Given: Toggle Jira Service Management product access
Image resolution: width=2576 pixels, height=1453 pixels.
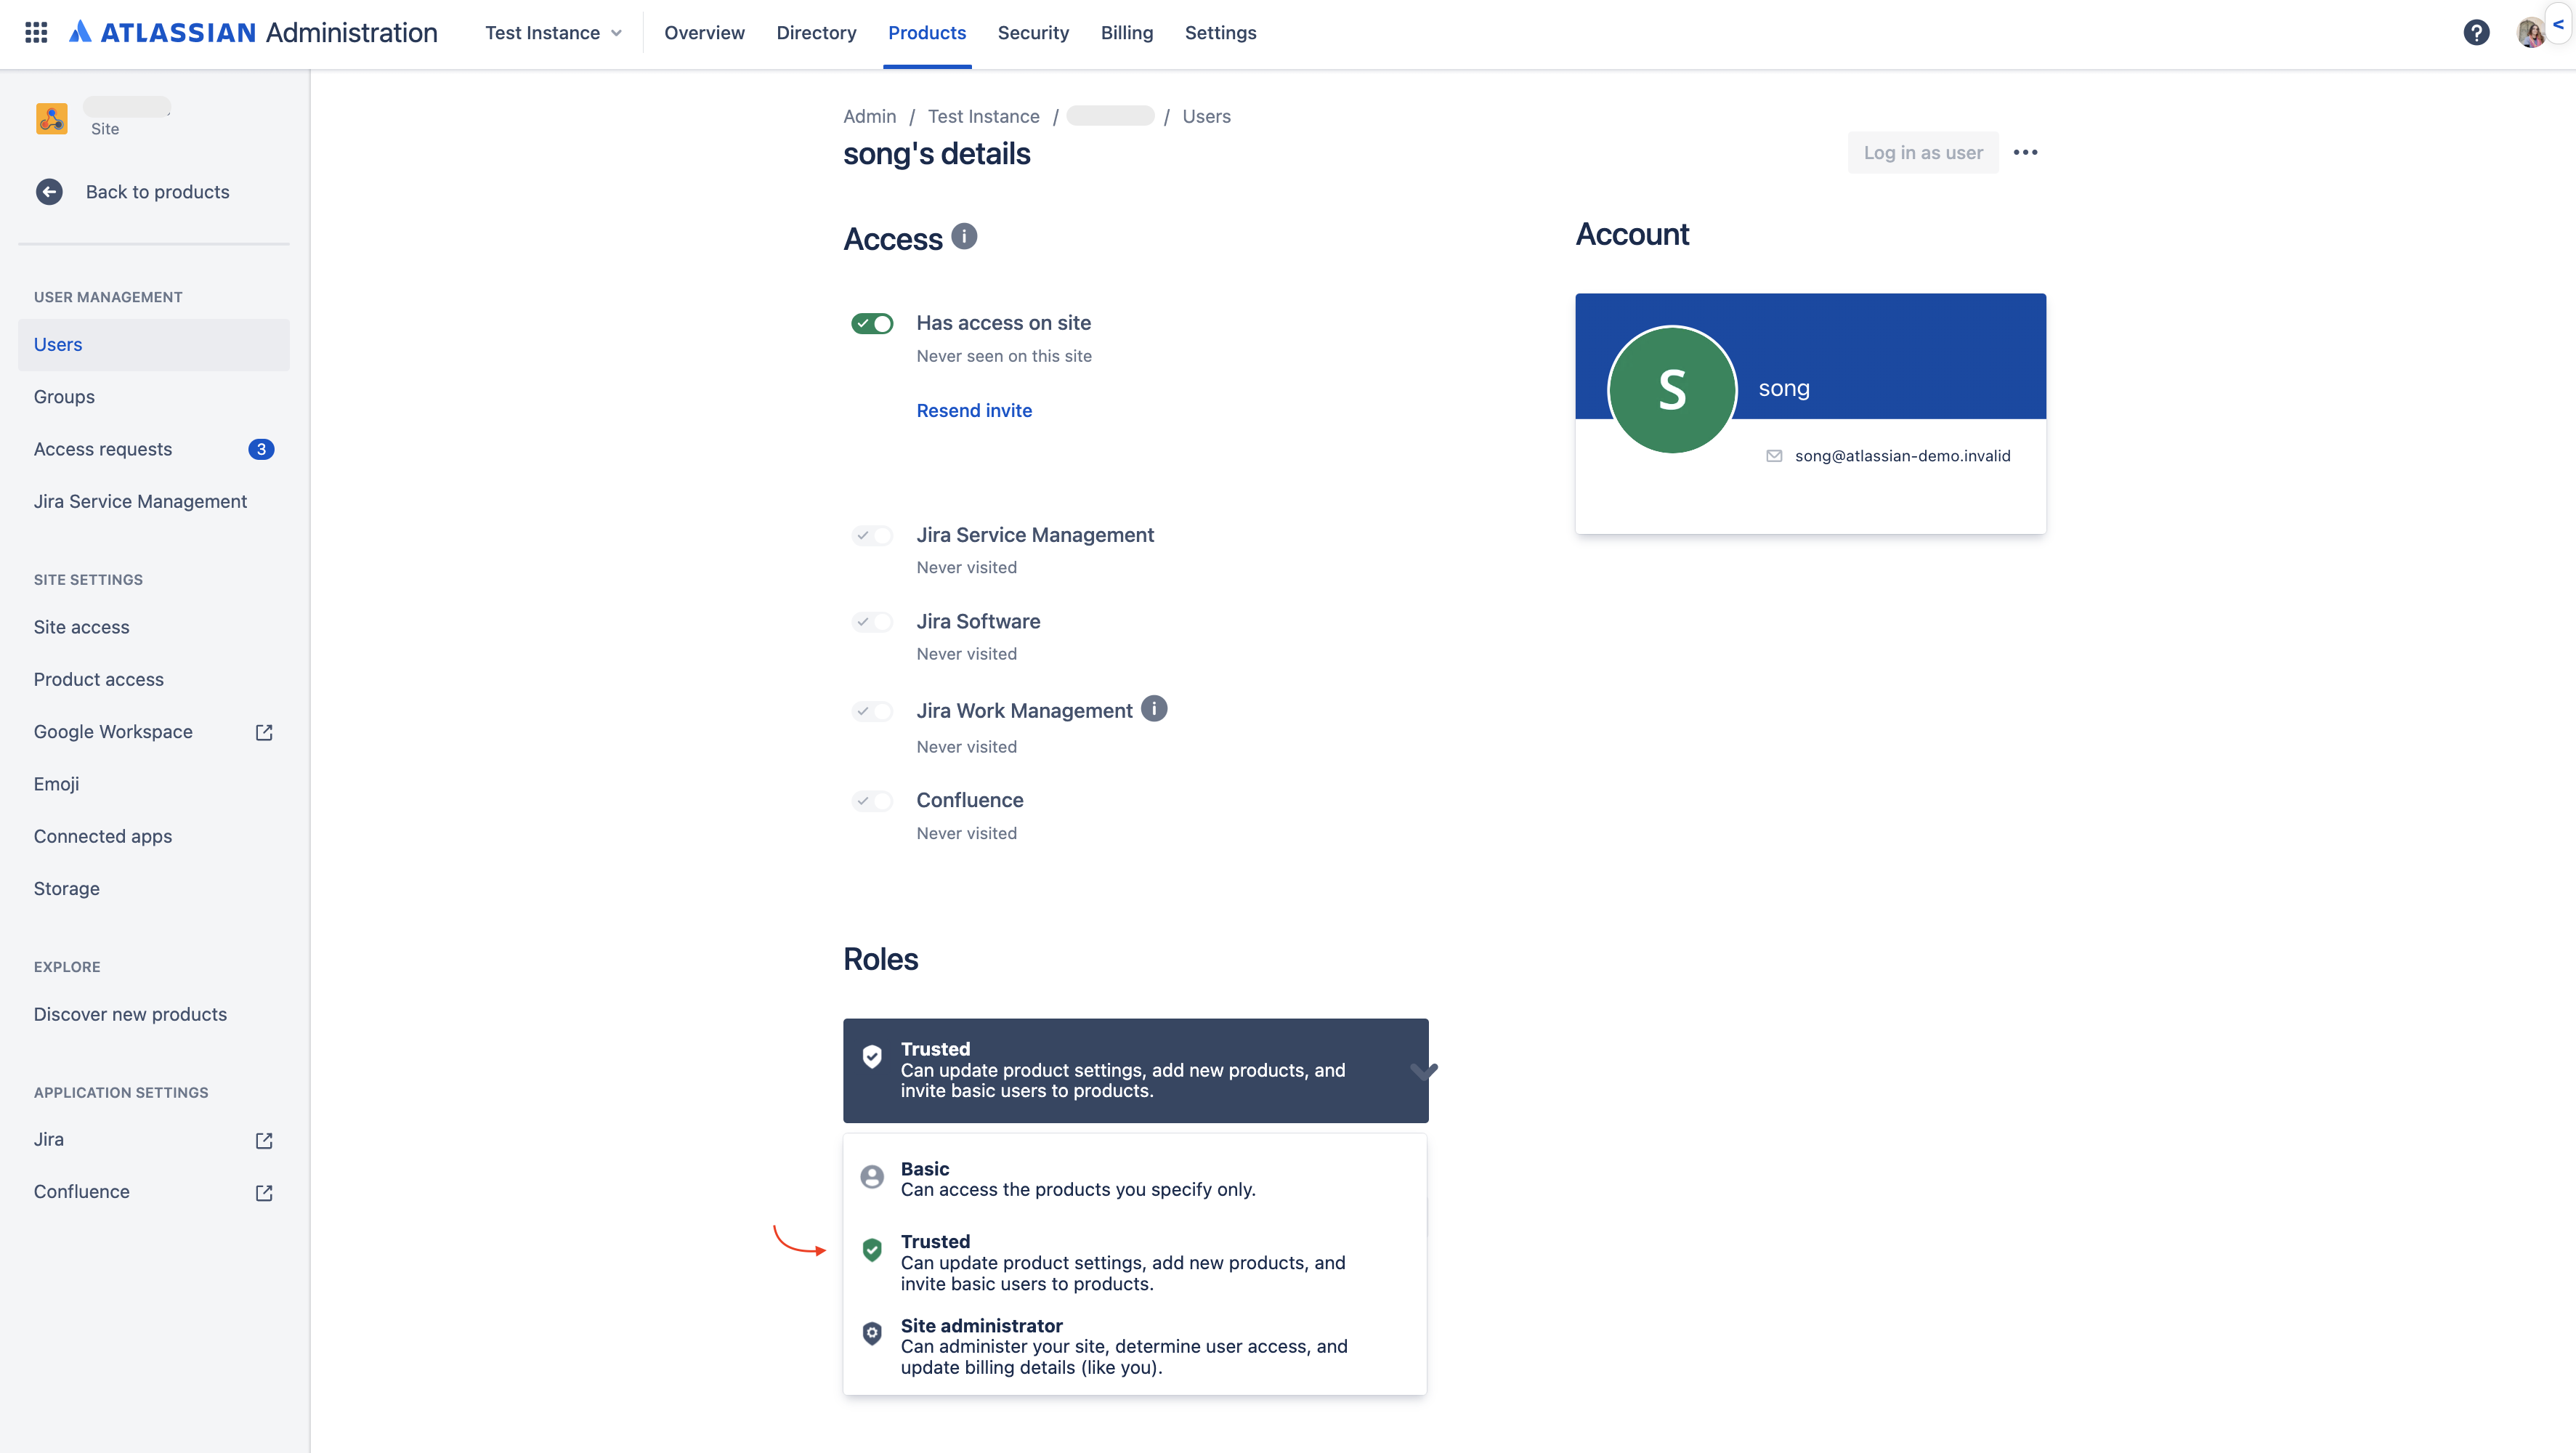Looking at the screenshot, I should [872, 535].
